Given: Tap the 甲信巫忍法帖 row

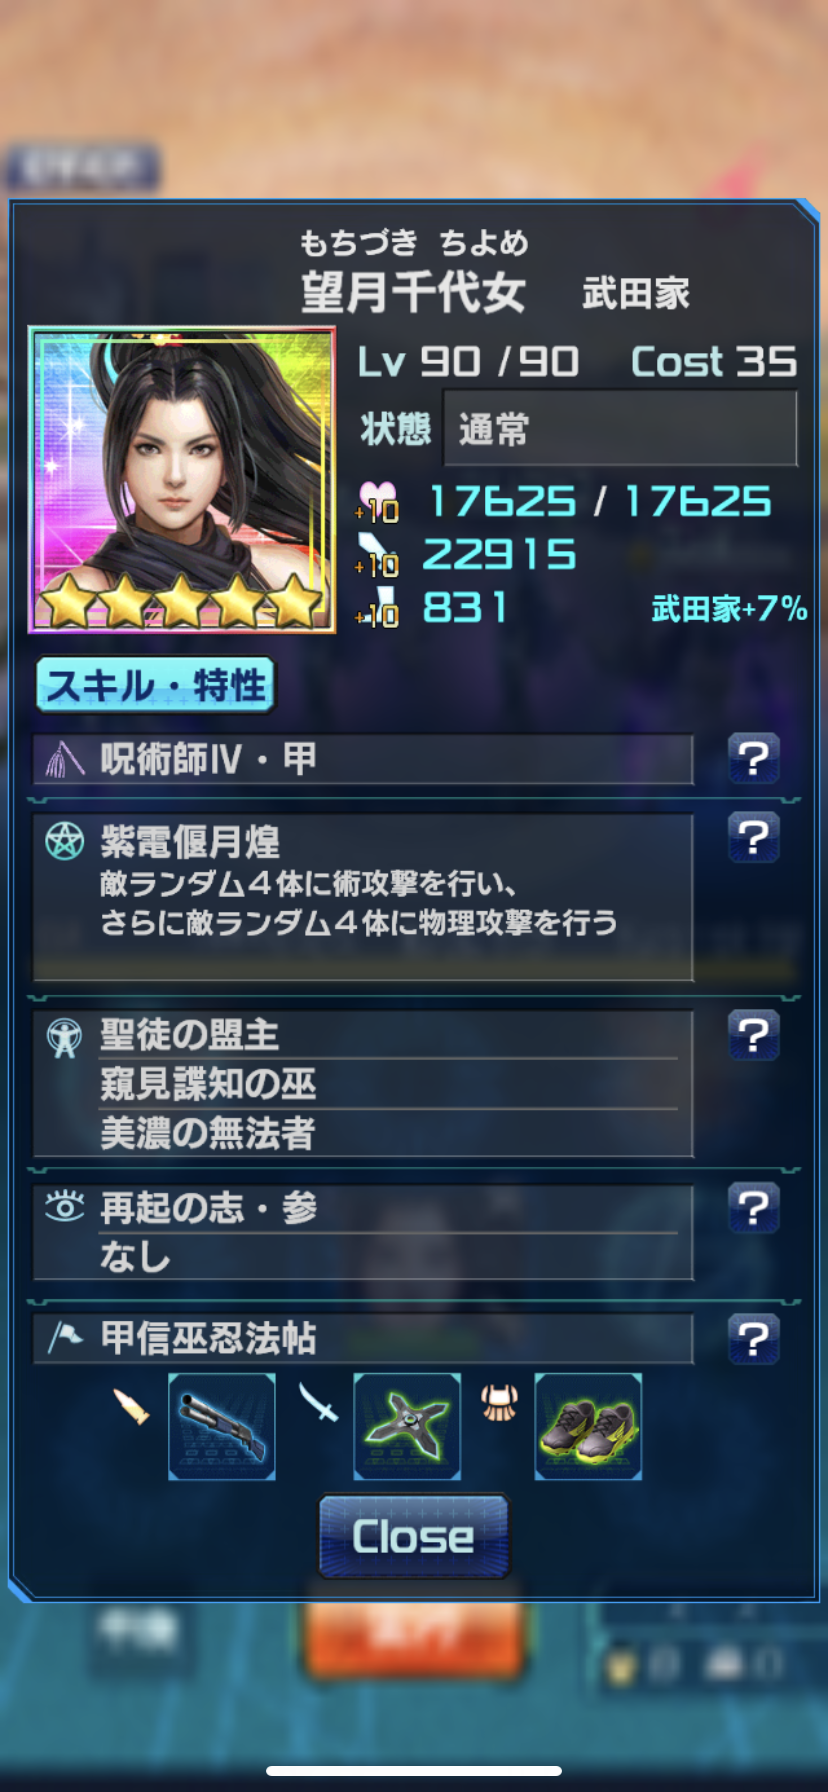Looking at the screenshot, I should (x=363, y=1339).
